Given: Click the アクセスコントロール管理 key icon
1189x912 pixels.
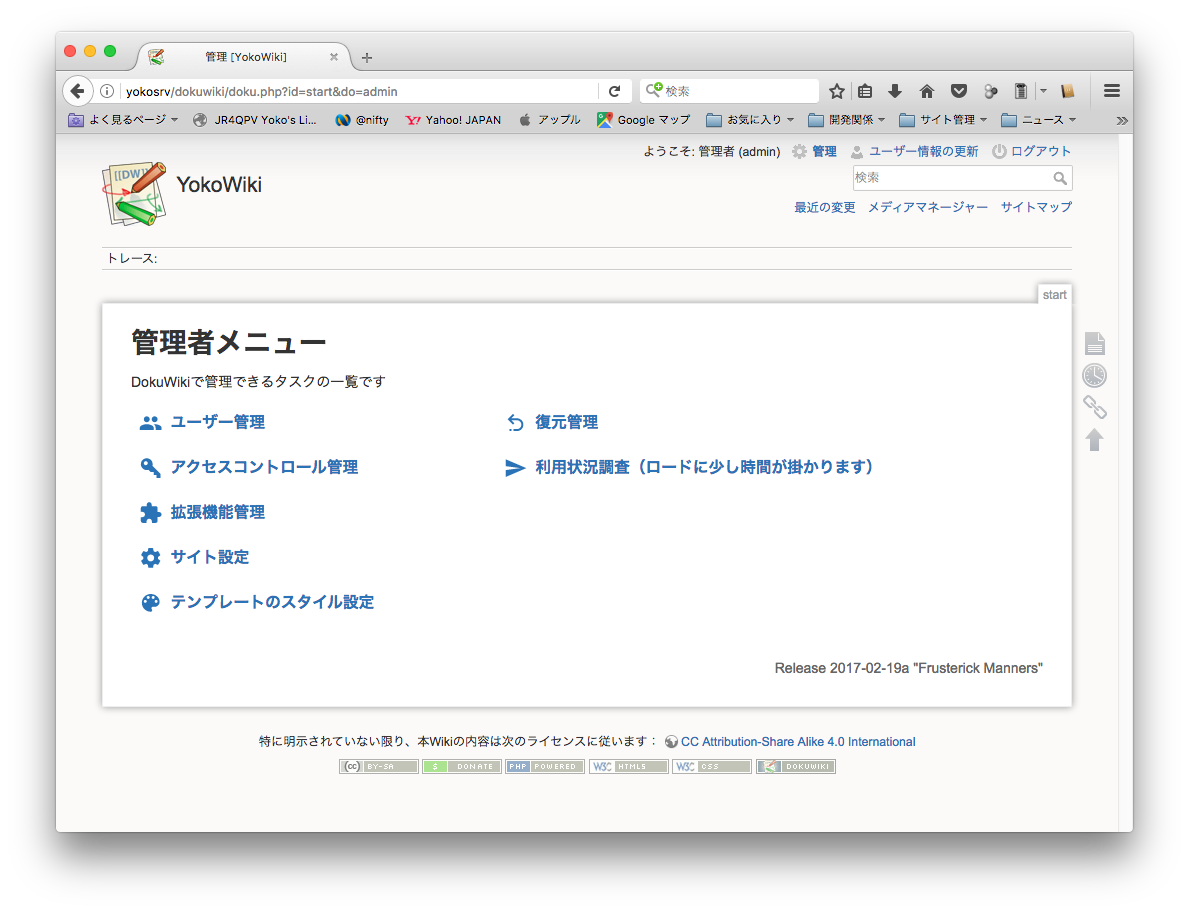Looking at the screenshot, I should click(x=150, y=468).
